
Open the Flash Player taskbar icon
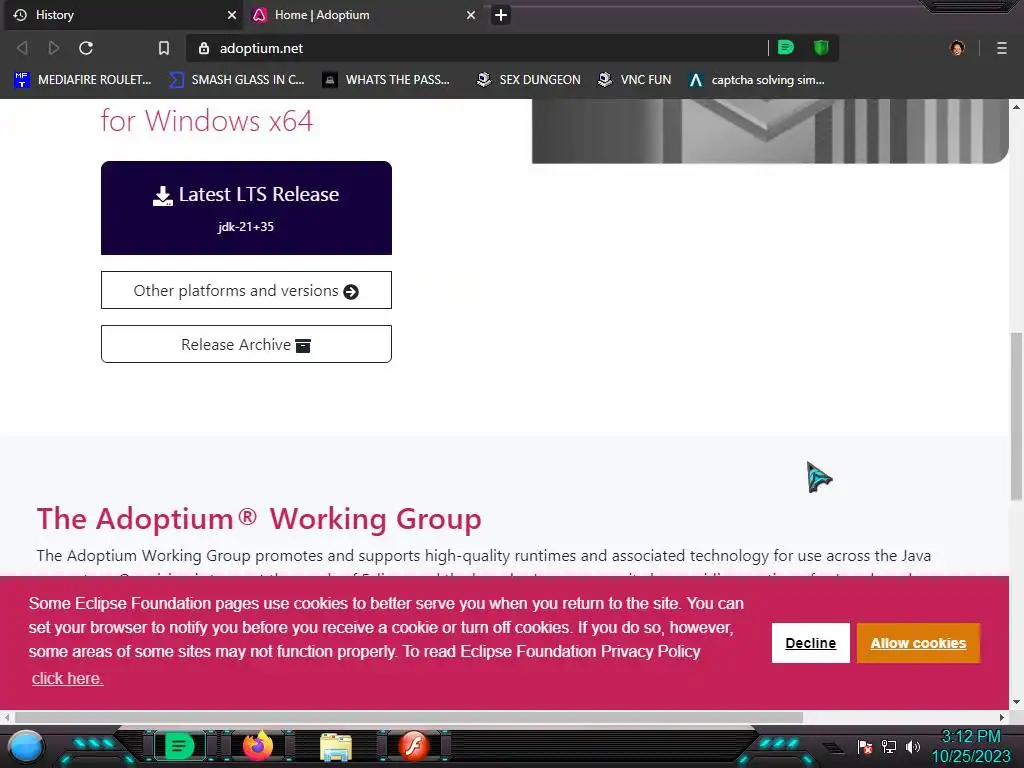tap(414, 746)
